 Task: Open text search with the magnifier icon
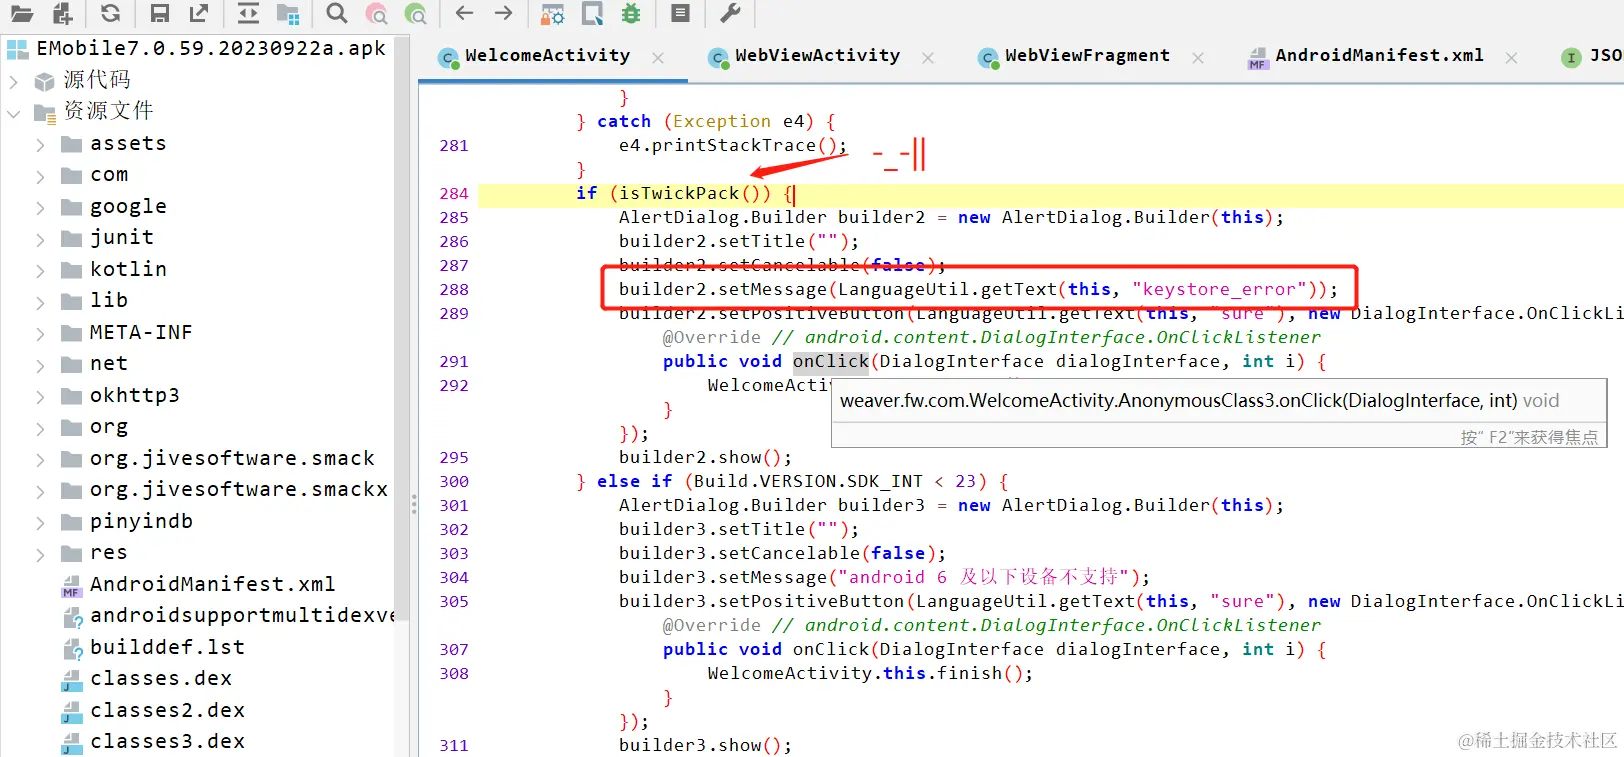[337, 13]
